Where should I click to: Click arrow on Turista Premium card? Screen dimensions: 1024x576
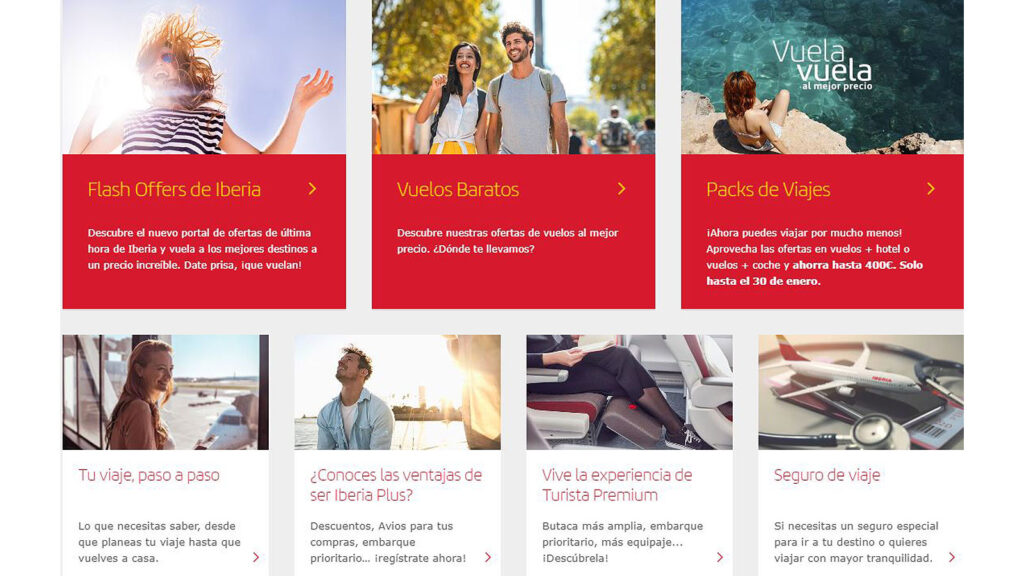point(720,557)
